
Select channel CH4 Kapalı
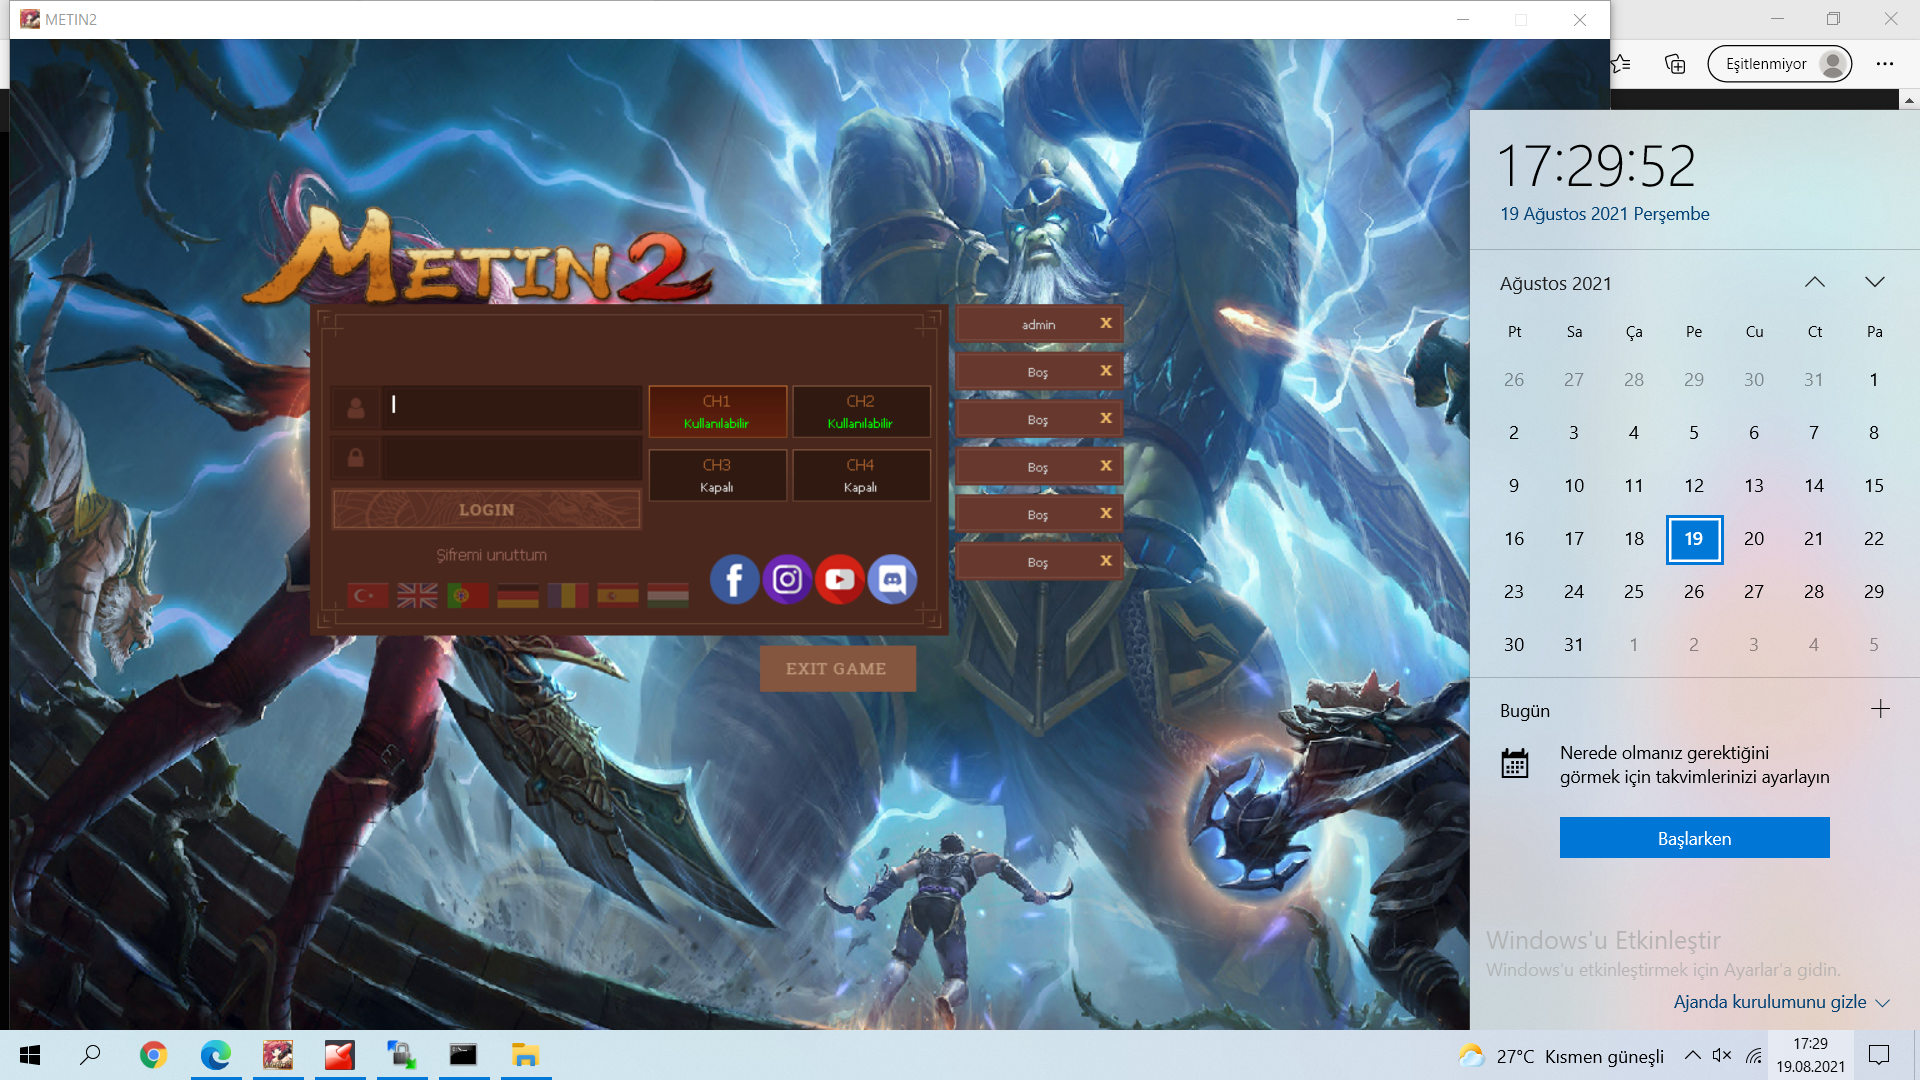pos(861,475)
